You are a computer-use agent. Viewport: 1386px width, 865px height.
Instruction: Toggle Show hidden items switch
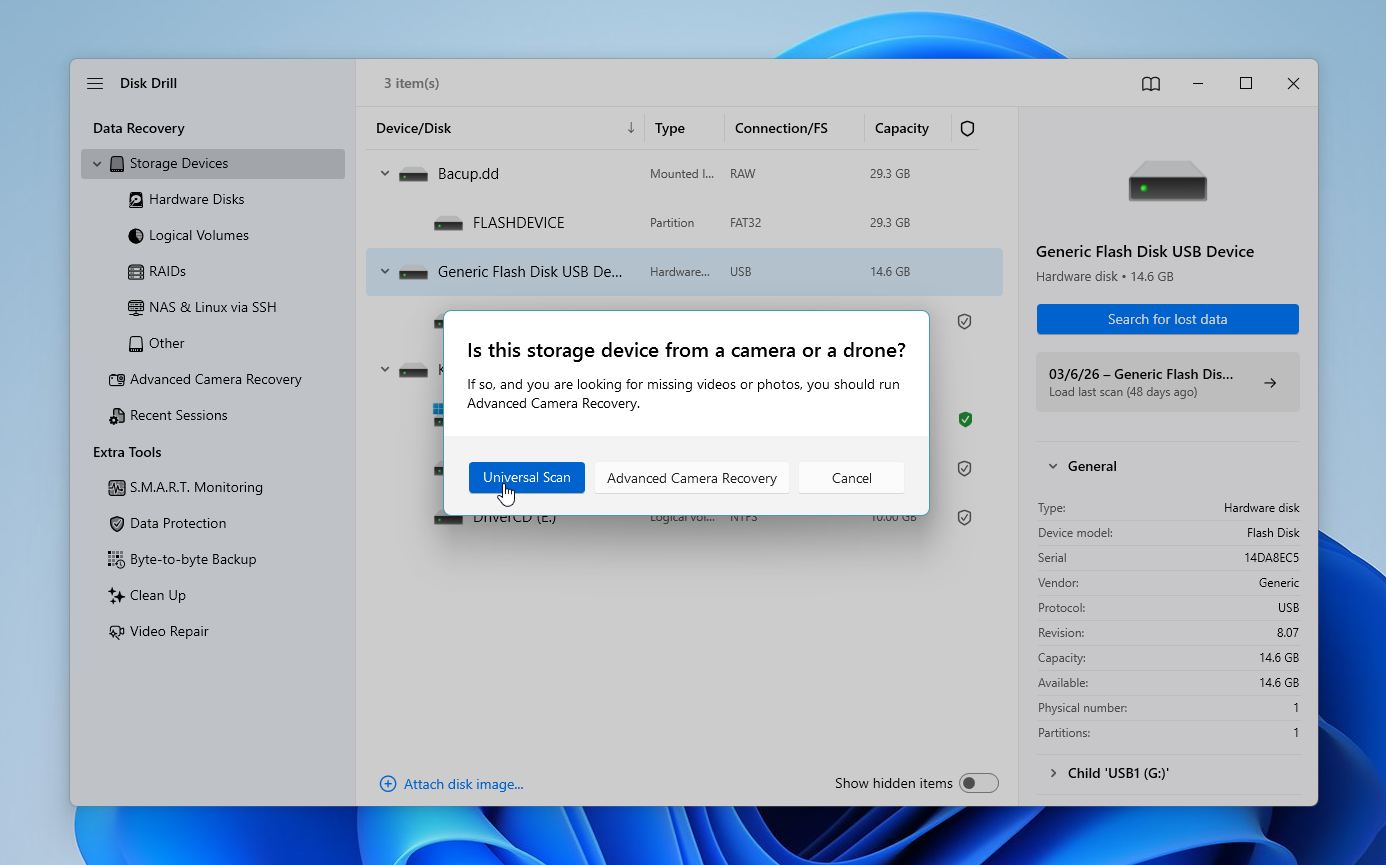pyautogui.click(x=979, y=783)
